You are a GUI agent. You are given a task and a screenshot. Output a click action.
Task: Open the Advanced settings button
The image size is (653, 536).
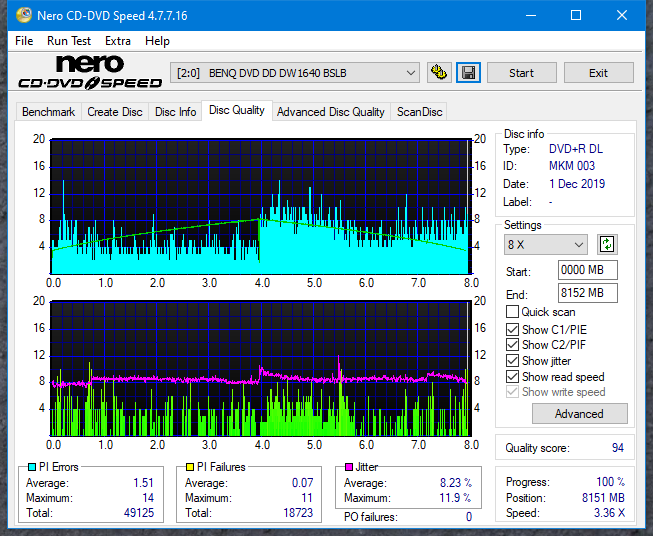click(x=579, y=413)
